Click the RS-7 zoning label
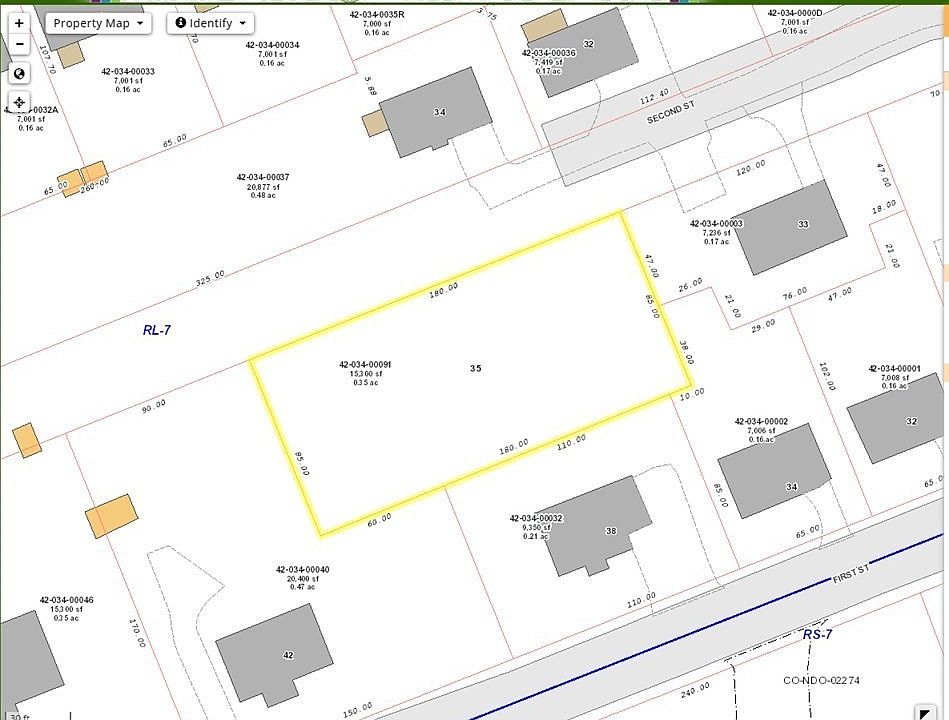This screenshot has height=720, width=949. click(818, 635)
